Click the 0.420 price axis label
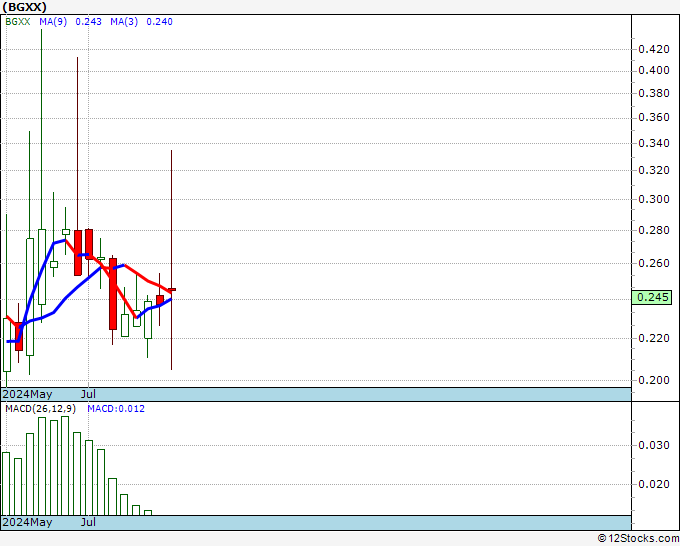Viewport: 680px width, 546px height. [x=654, y=49]
